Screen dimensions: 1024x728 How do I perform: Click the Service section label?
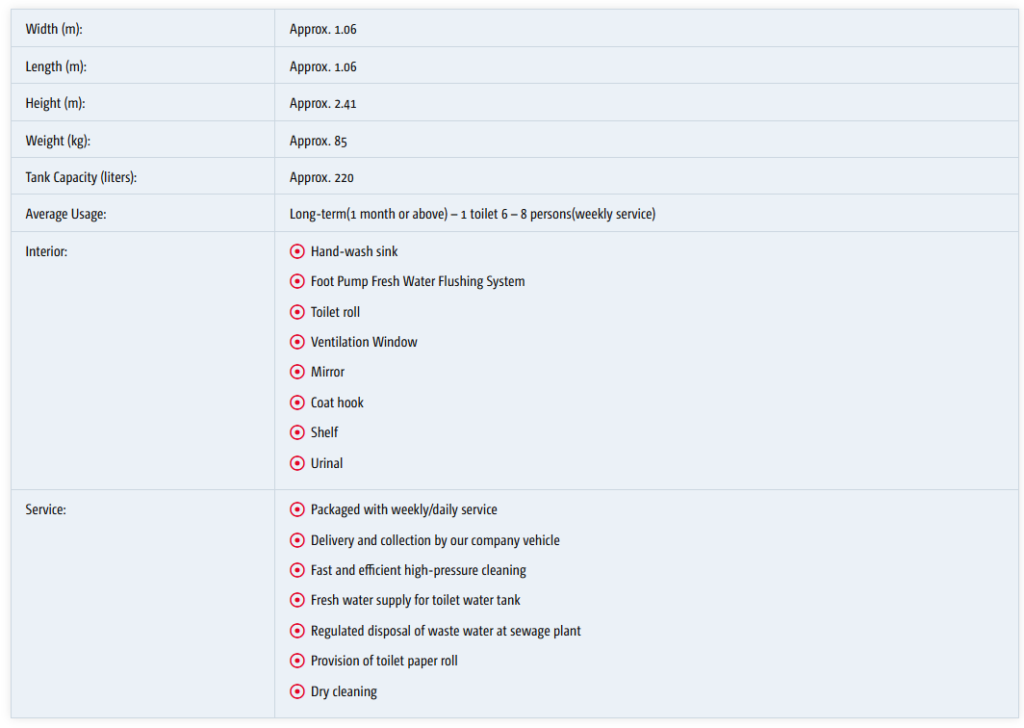click(x=46, y=510)
